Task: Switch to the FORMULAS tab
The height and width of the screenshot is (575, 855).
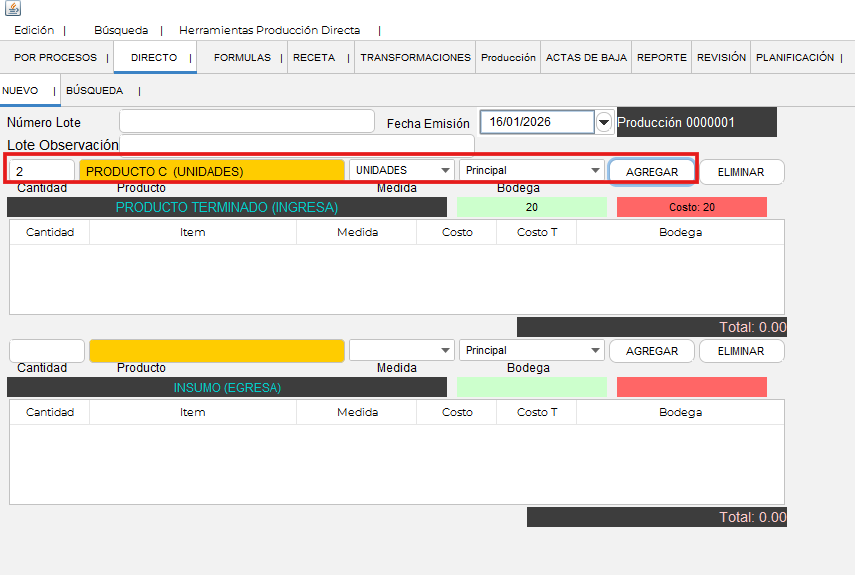Action: [x=242, y=58]
